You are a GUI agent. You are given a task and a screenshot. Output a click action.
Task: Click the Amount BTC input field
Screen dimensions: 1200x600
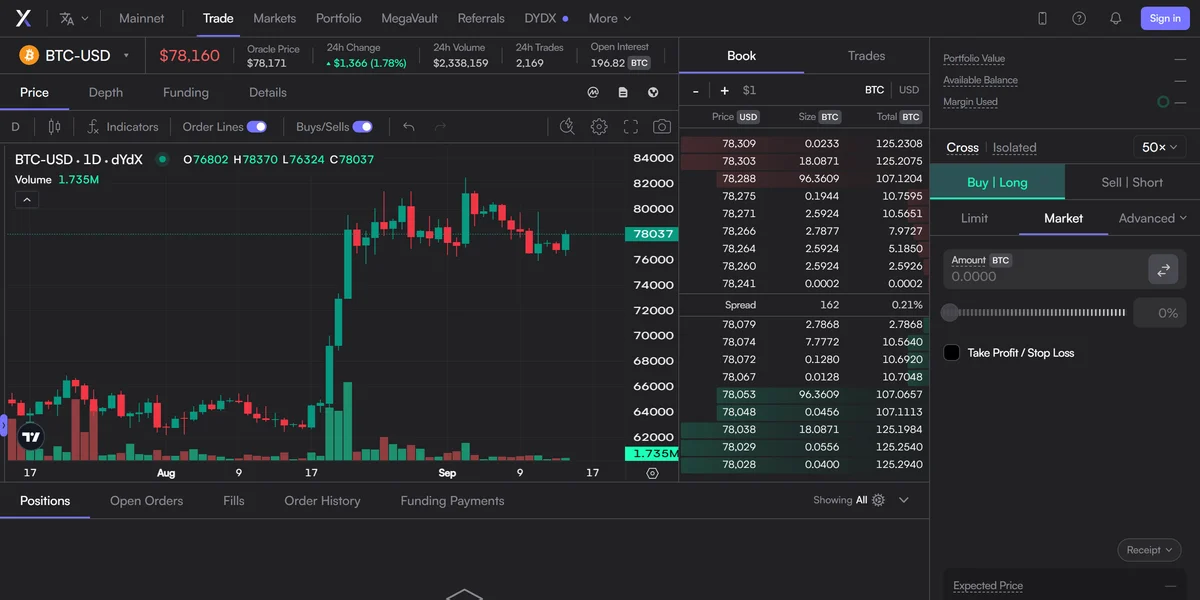1045,269
